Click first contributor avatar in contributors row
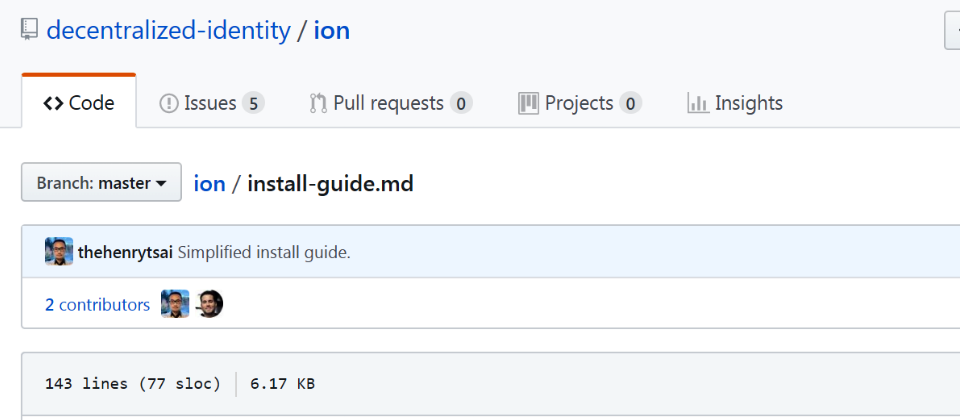The image size is (960, 420). tap(175, 304)
